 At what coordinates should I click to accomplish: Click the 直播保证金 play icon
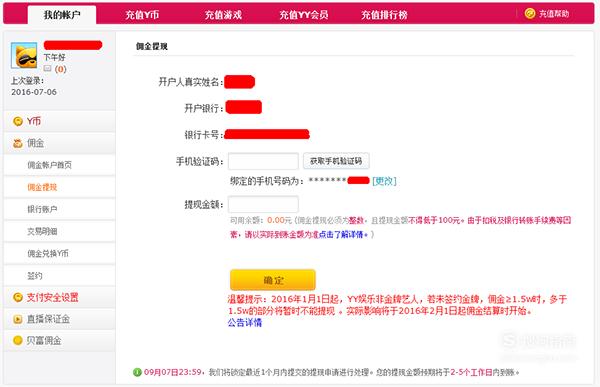click(x=18, y=319)
